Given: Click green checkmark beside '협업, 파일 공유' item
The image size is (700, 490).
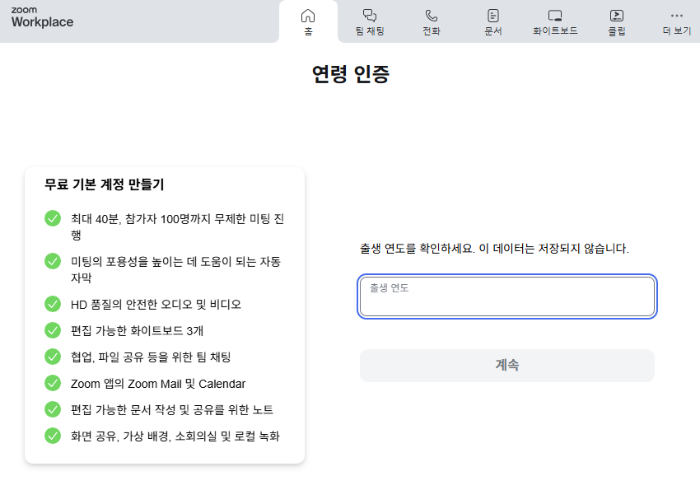Looking at the screenshot, I should [x=53, y=357].
